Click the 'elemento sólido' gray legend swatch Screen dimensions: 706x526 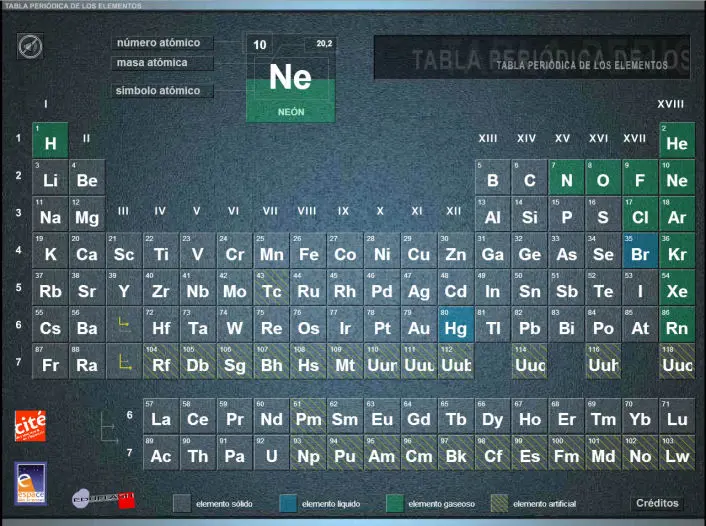coord(181,503)
